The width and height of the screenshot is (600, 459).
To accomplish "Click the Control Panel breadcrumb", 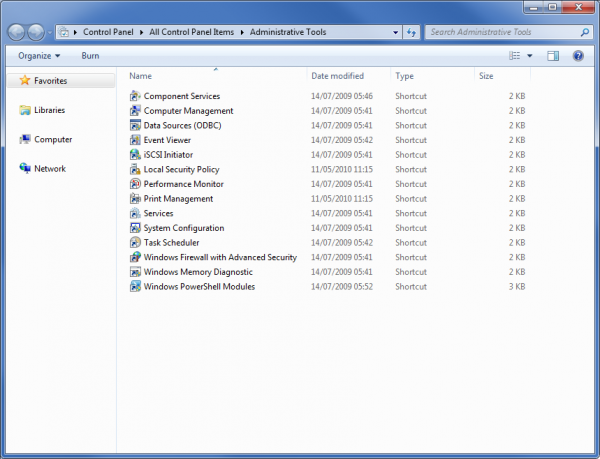I will pos(108,32).
